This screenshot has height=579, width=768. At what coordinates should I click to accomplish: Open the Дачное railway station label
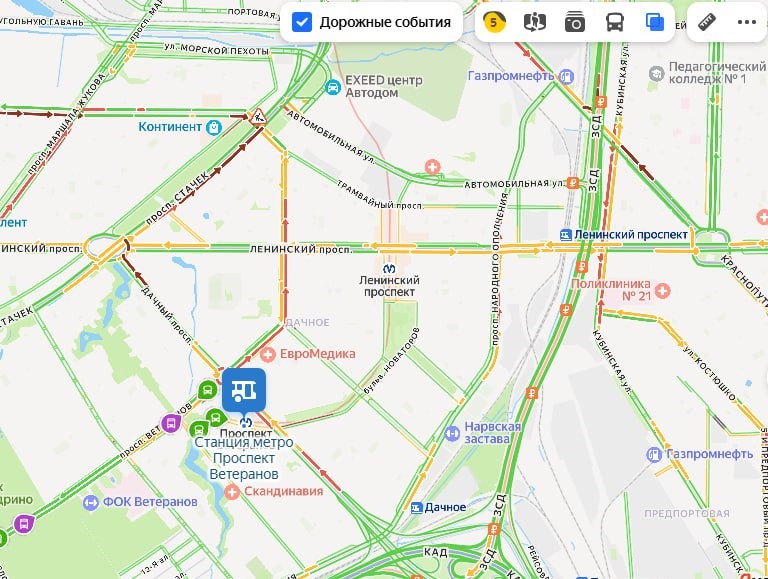click(445, 507)
